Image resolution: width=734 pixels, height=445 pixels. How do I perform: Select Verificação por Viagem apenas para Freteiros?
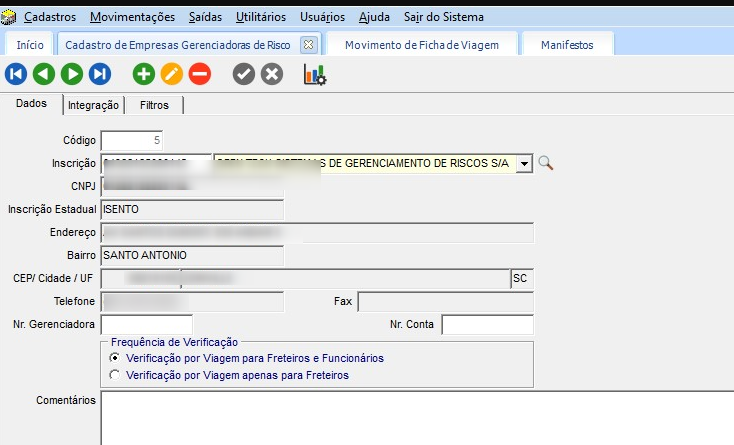[x=116, y=375]
